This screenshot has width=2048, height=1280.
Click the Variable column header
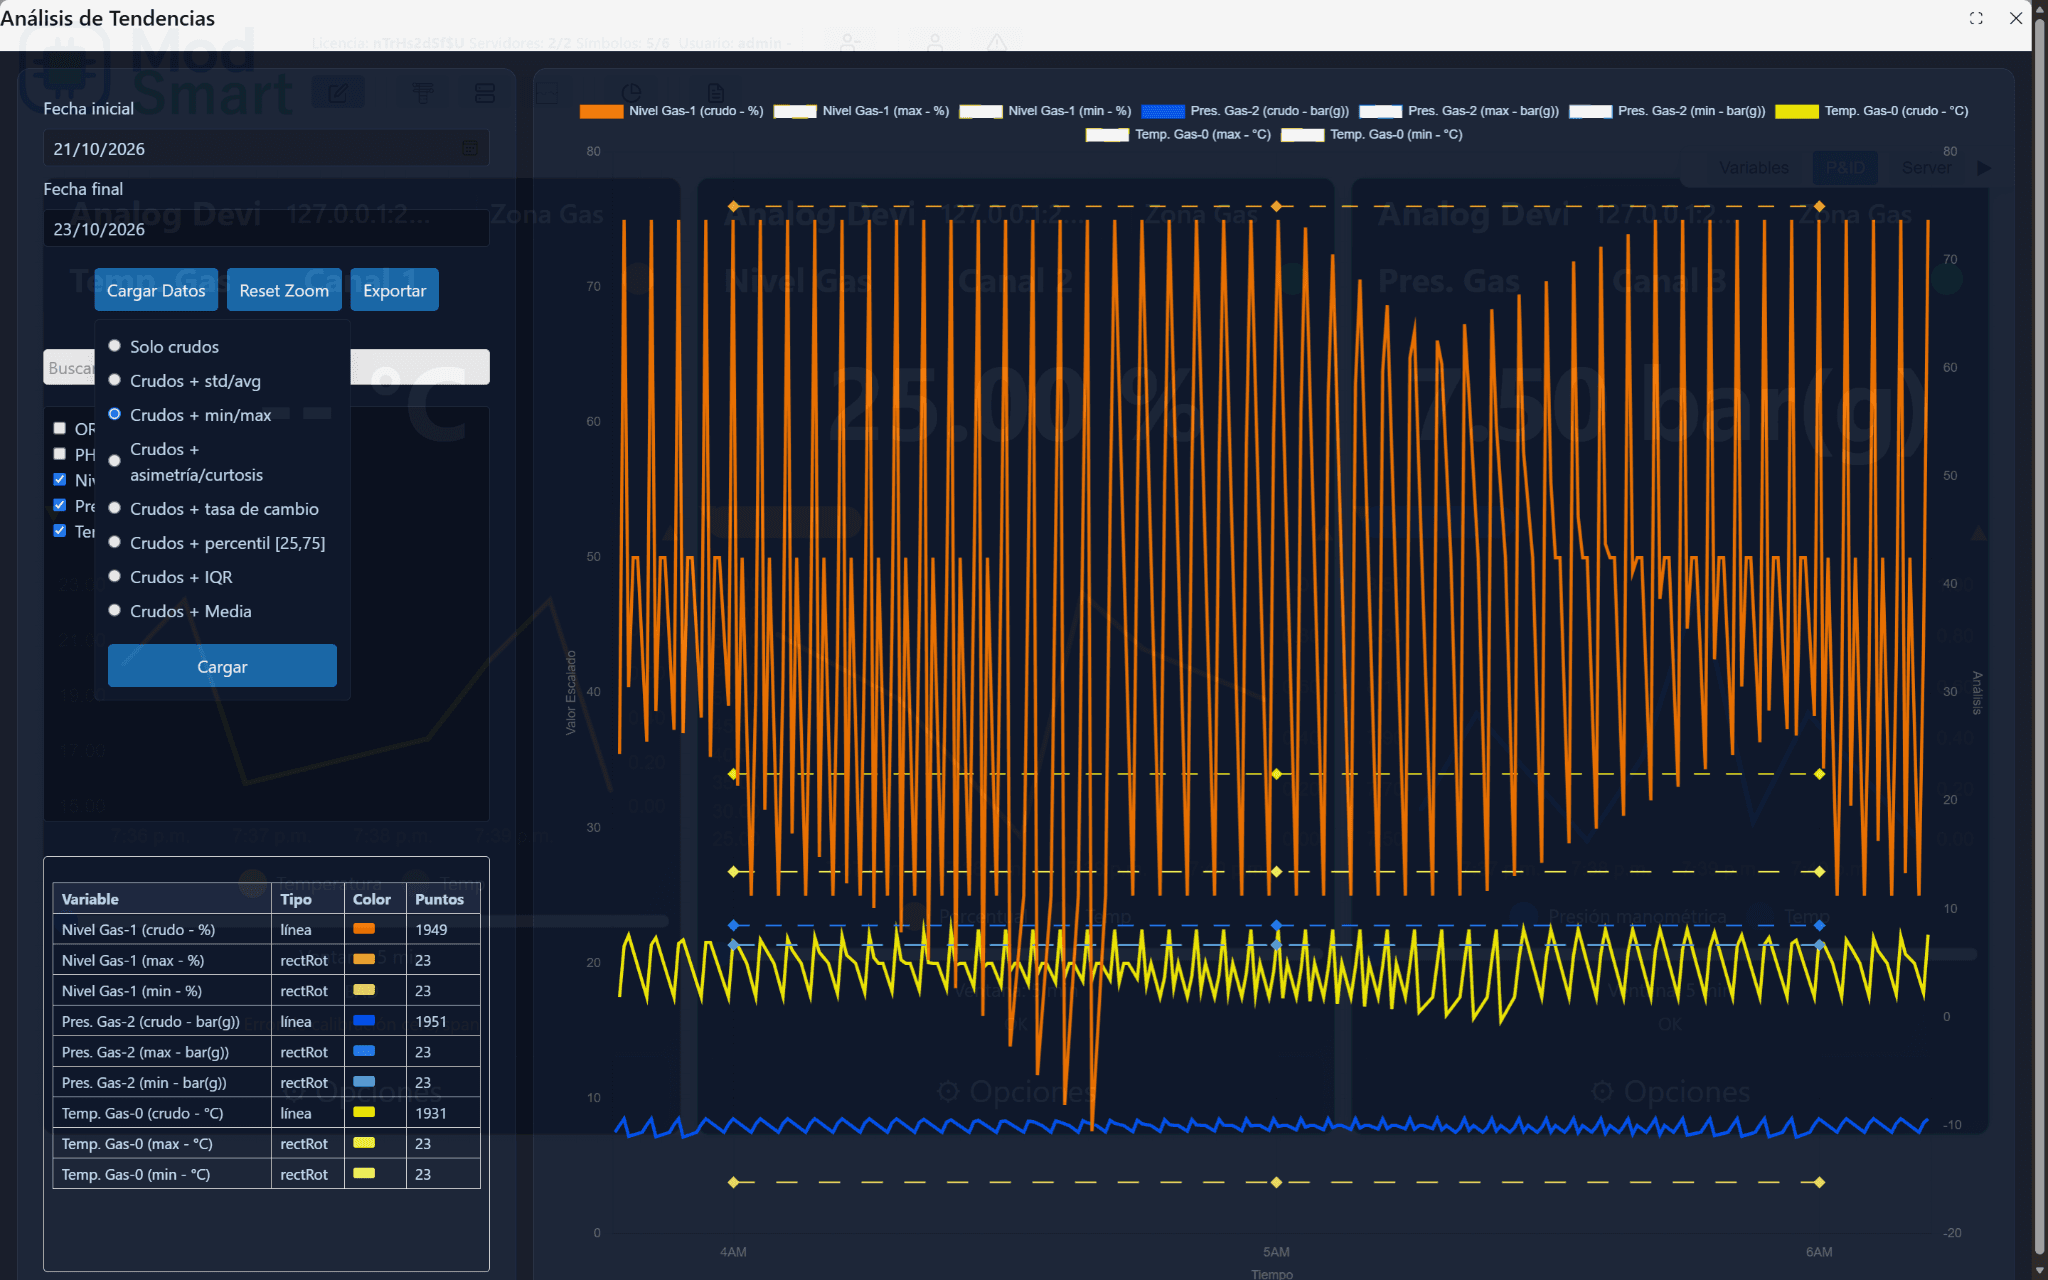(162, 899)
